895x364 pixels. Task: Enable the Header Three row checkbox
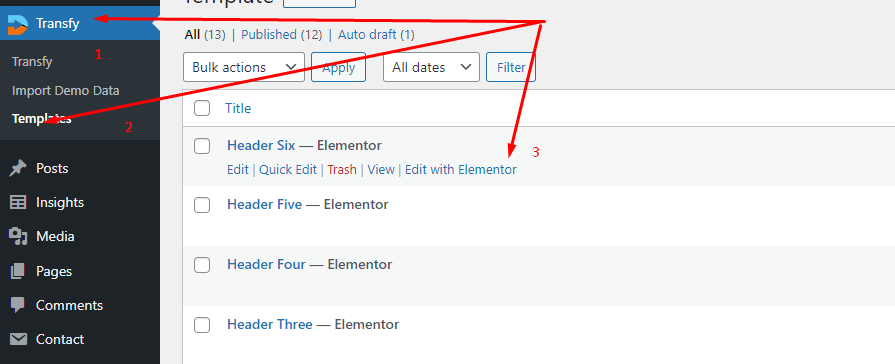(201, 325)
